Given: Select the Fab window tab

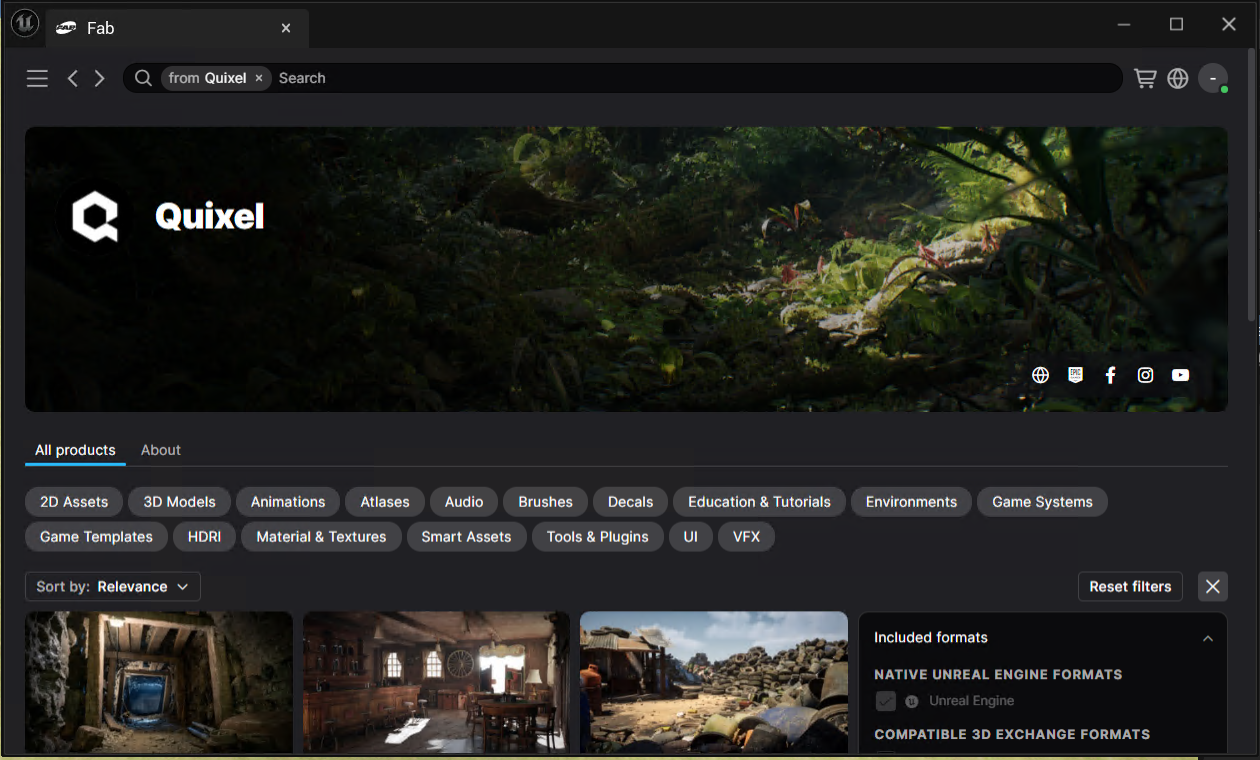Looking at the screenshot, I should [177, 28].
